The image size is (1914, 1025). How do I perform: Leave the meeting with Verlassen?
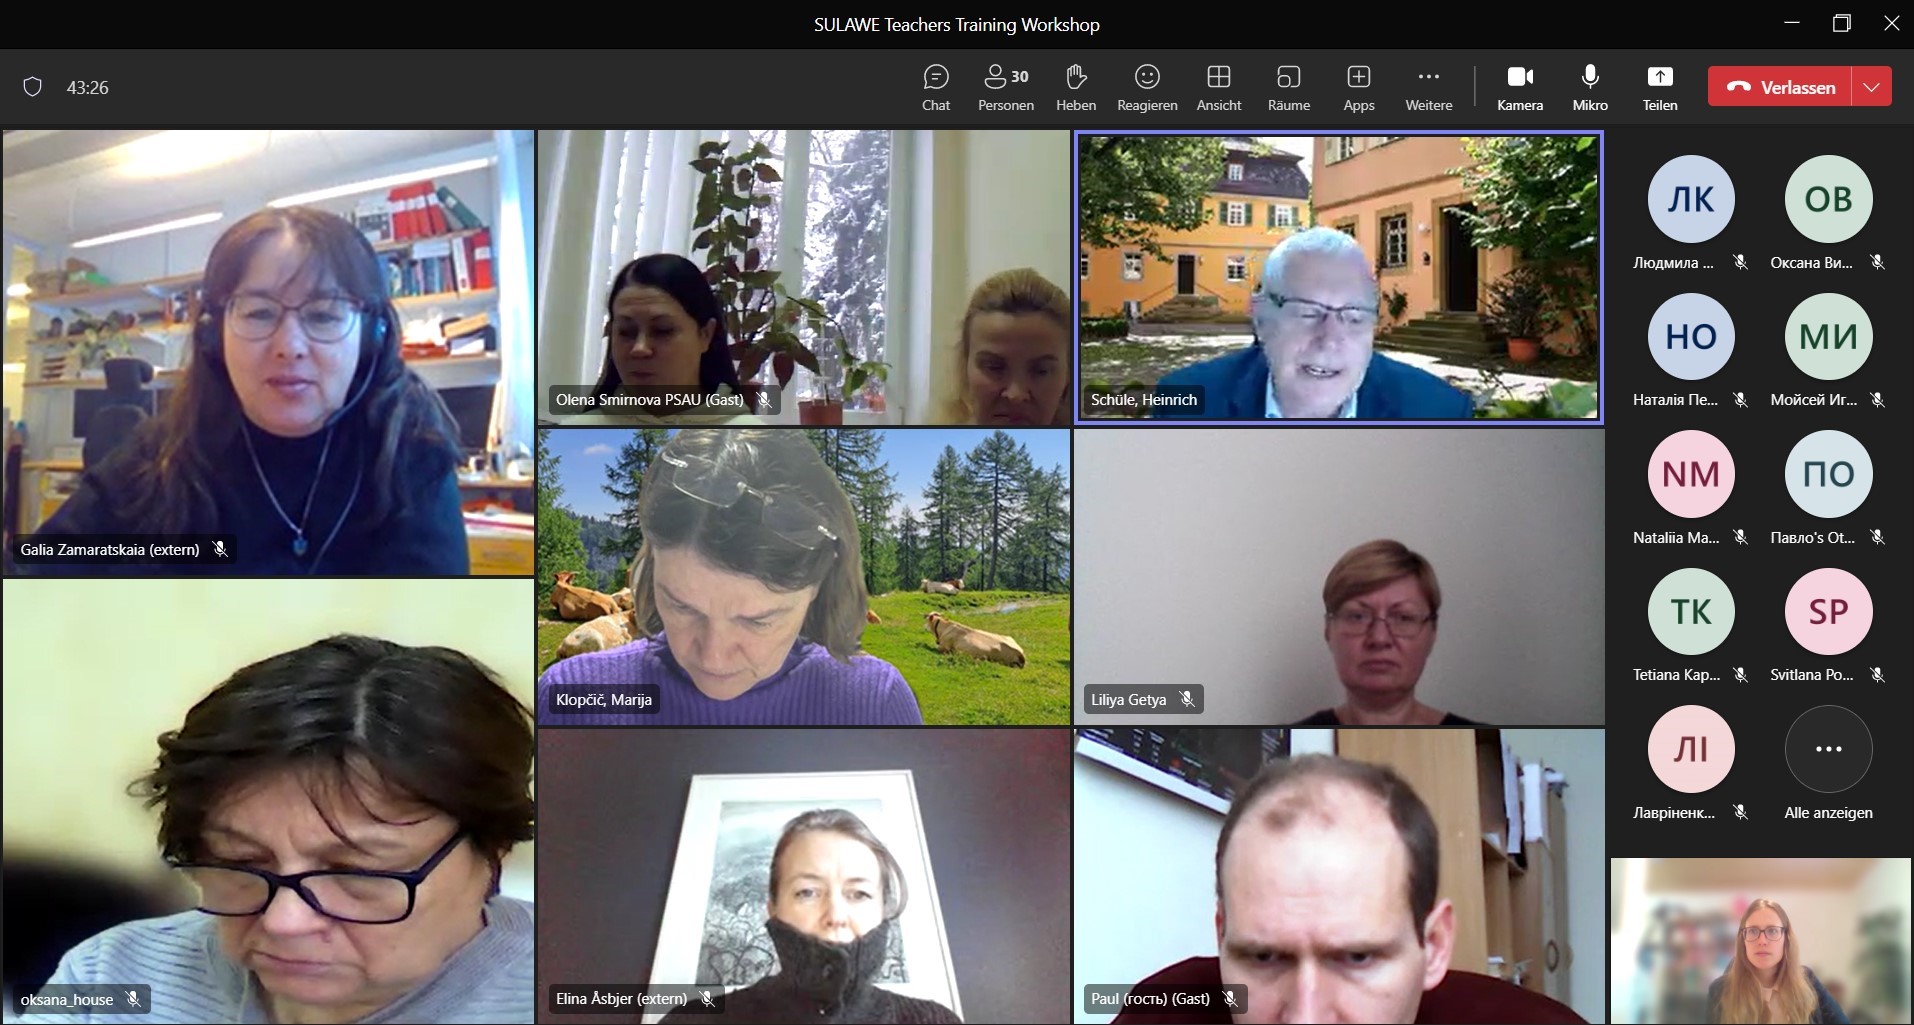point(1780,87)
